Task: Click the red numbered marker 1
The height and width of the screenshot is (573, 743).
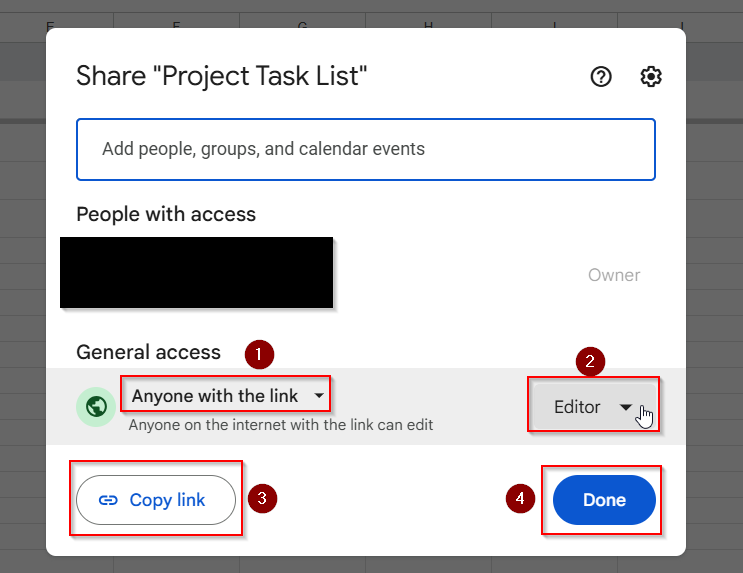Action: click(x=259, y=354)
